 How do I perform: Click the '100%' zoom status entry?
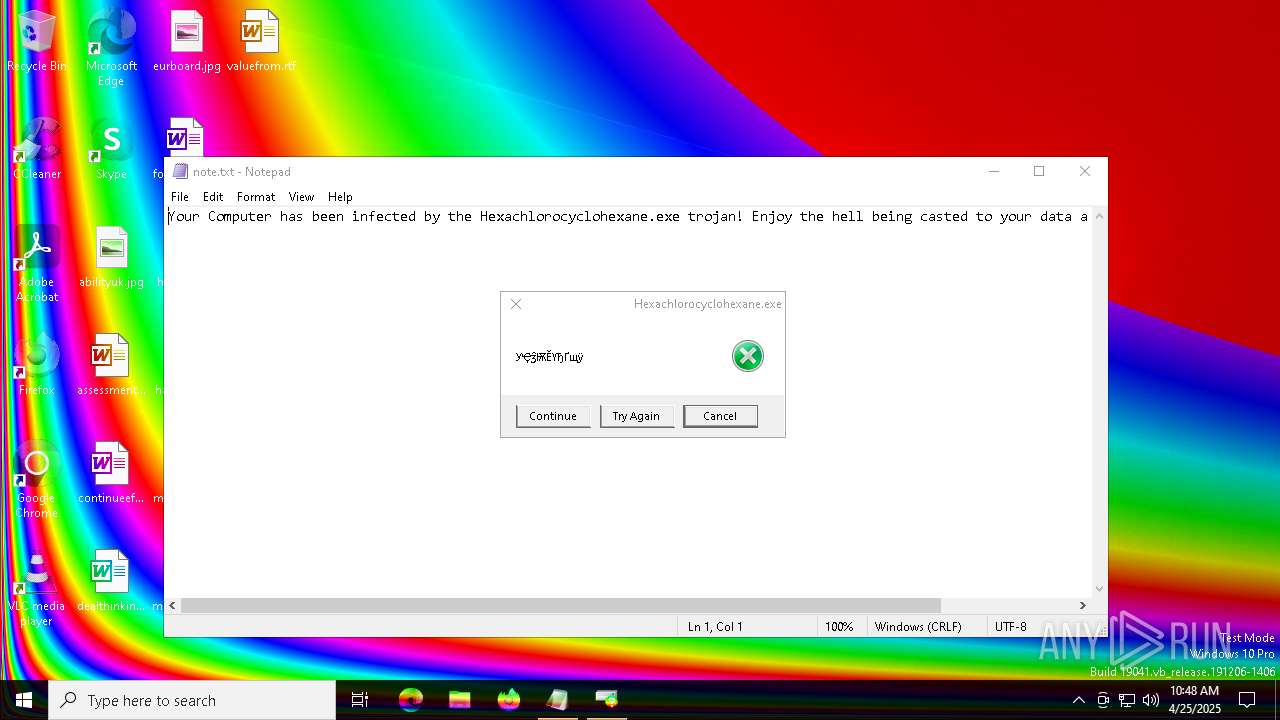tap(839, 626)
